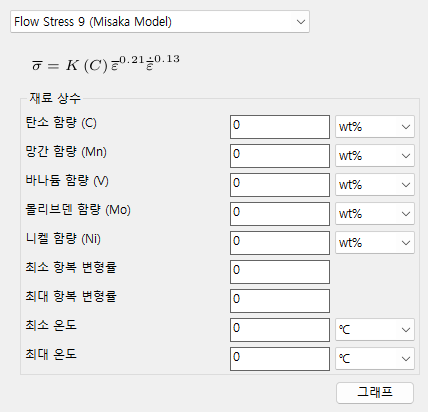Click the 최소 항복 변형률 input field

(x=280, y=272)
